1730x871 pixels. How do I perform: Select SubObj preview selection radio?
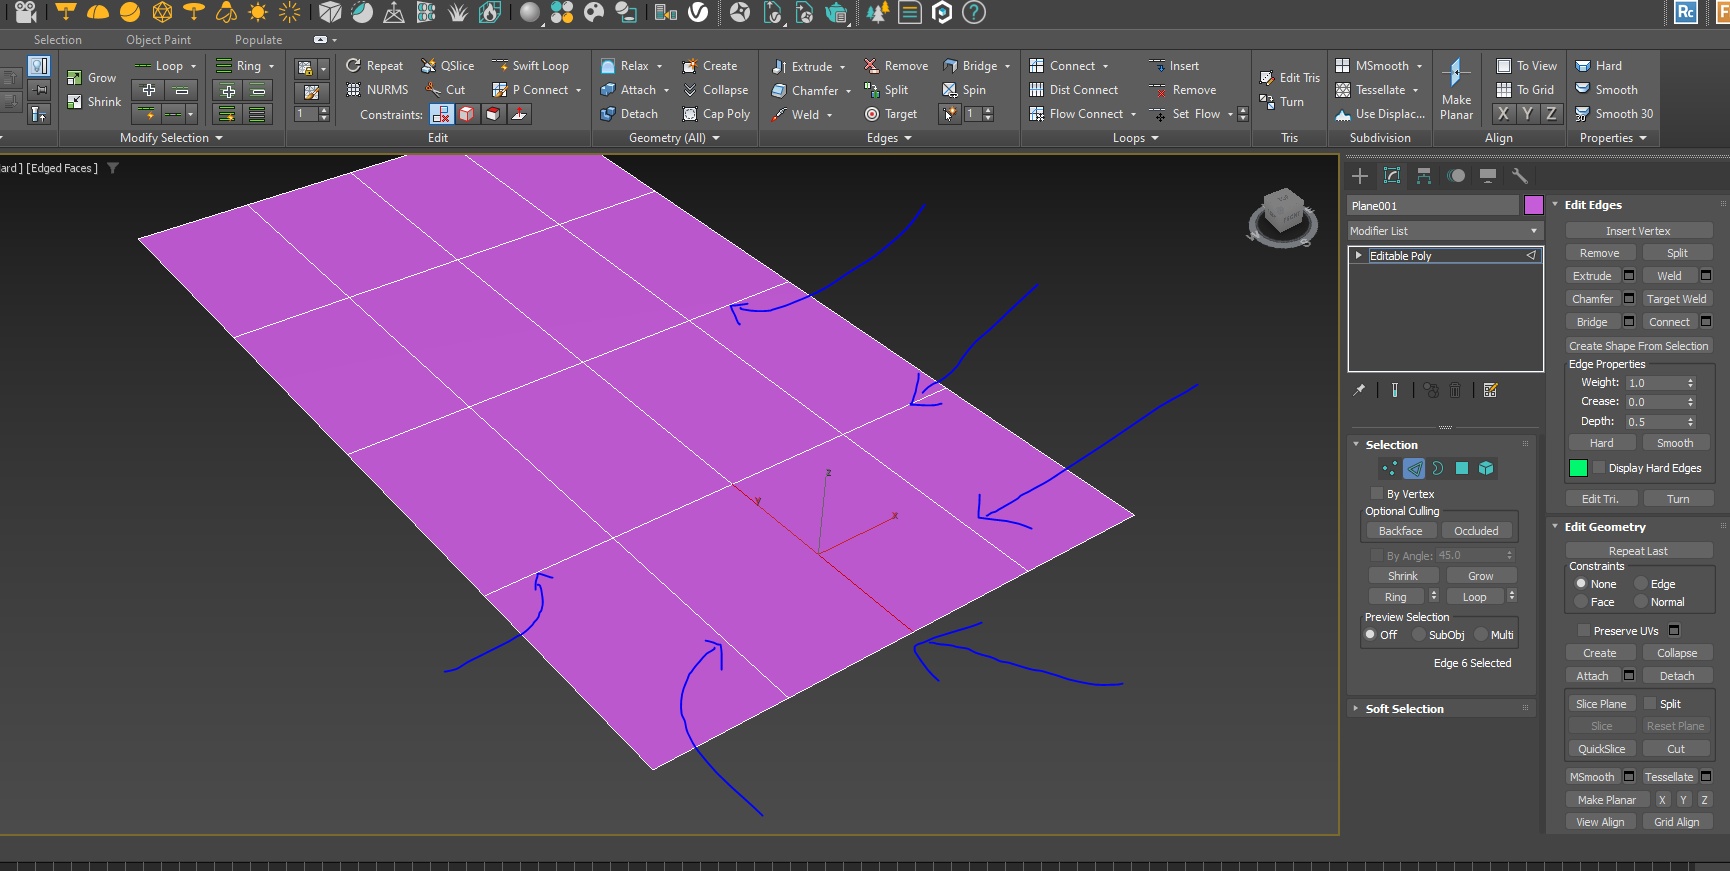tap(1419, 635)
